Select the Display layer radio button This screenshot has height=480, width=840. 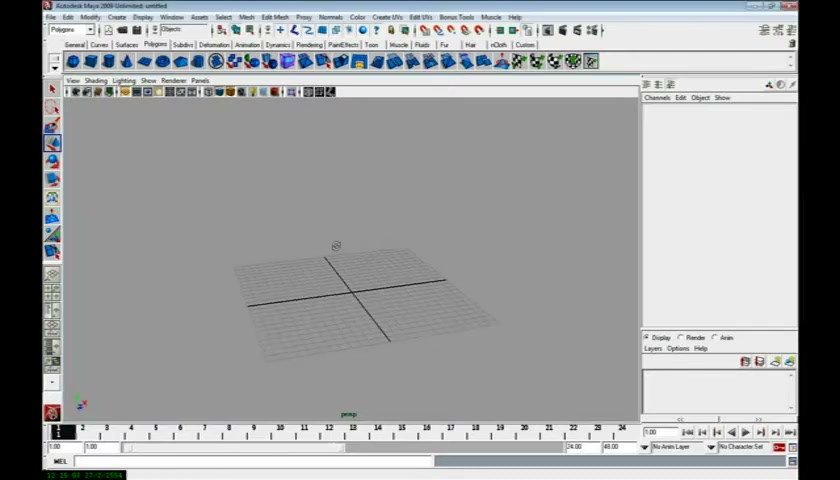647,338
